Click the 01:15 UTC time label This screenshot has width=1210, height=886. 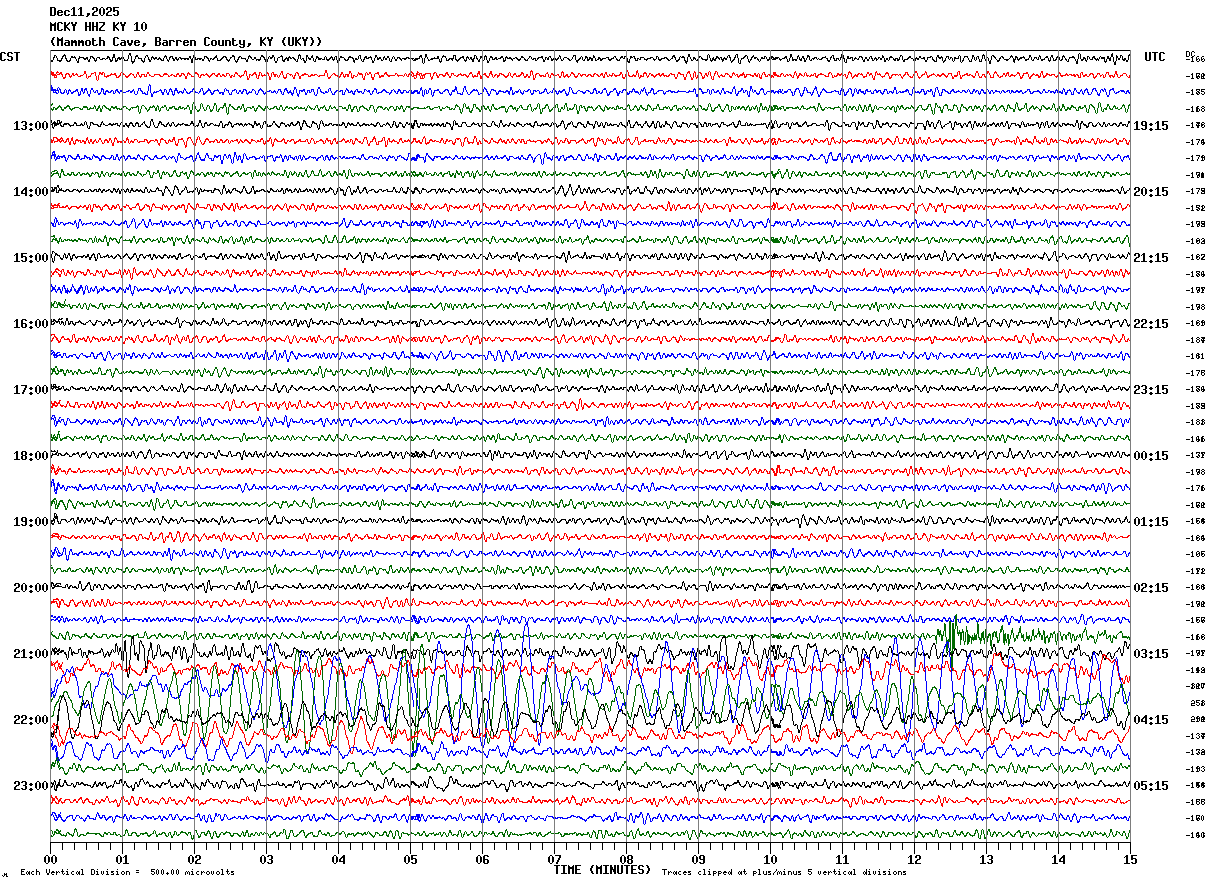(1151, 522)
